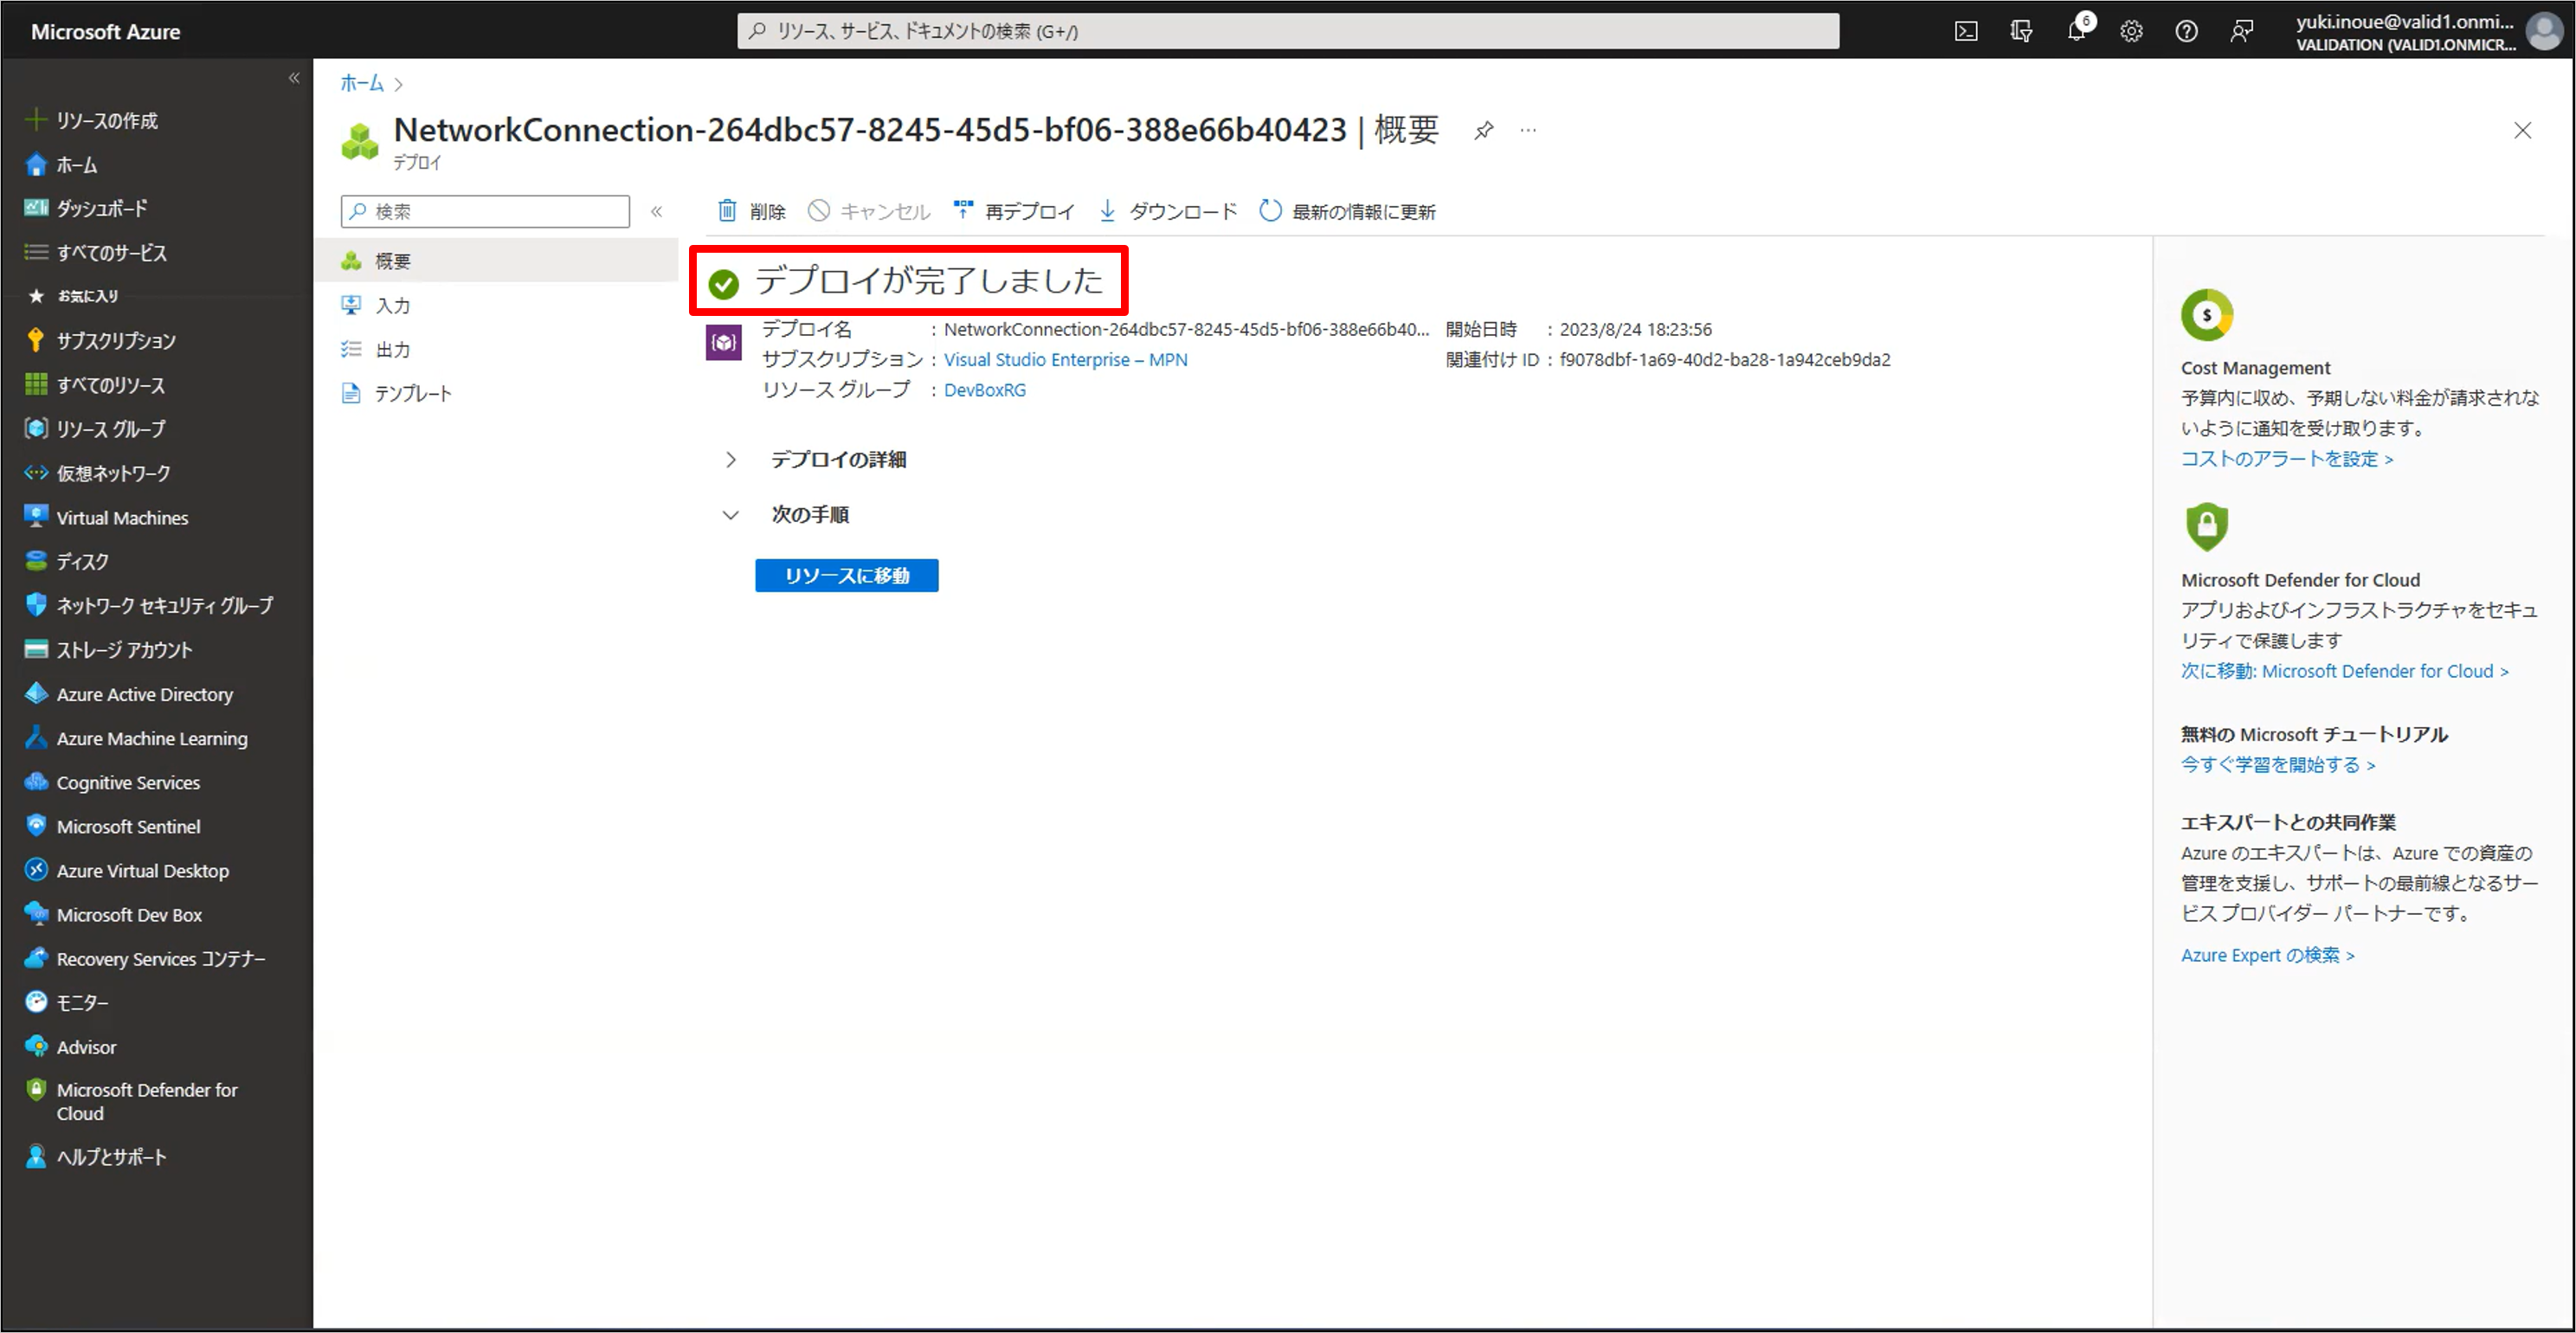Viewport: 2576px width, 1333px height.
Task: Open 次に移動: Microsoft Defender for Cloud link
Action: (2344, 671)
